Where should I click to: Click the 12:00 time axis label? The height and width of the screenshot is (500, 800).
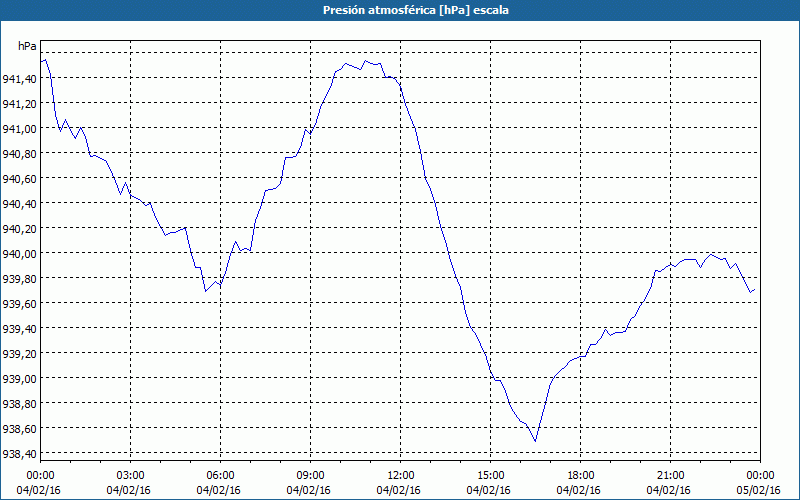[x=401, y=476]
